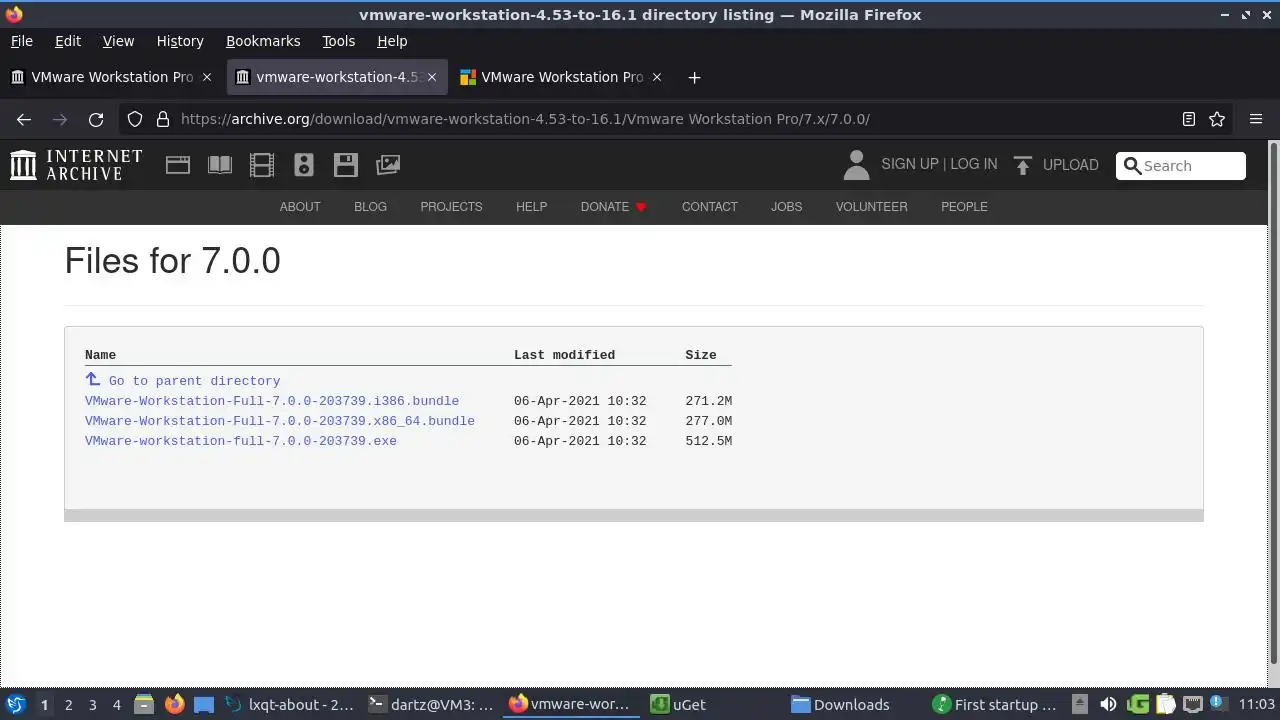
Task: Toggle reader view icon
Action: [1189, 119]
